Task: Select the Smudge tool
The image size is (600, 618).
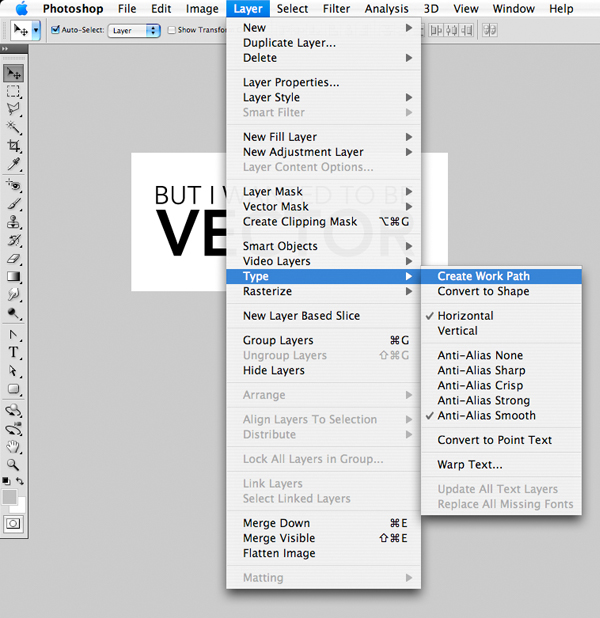Action: pos(13,295)
